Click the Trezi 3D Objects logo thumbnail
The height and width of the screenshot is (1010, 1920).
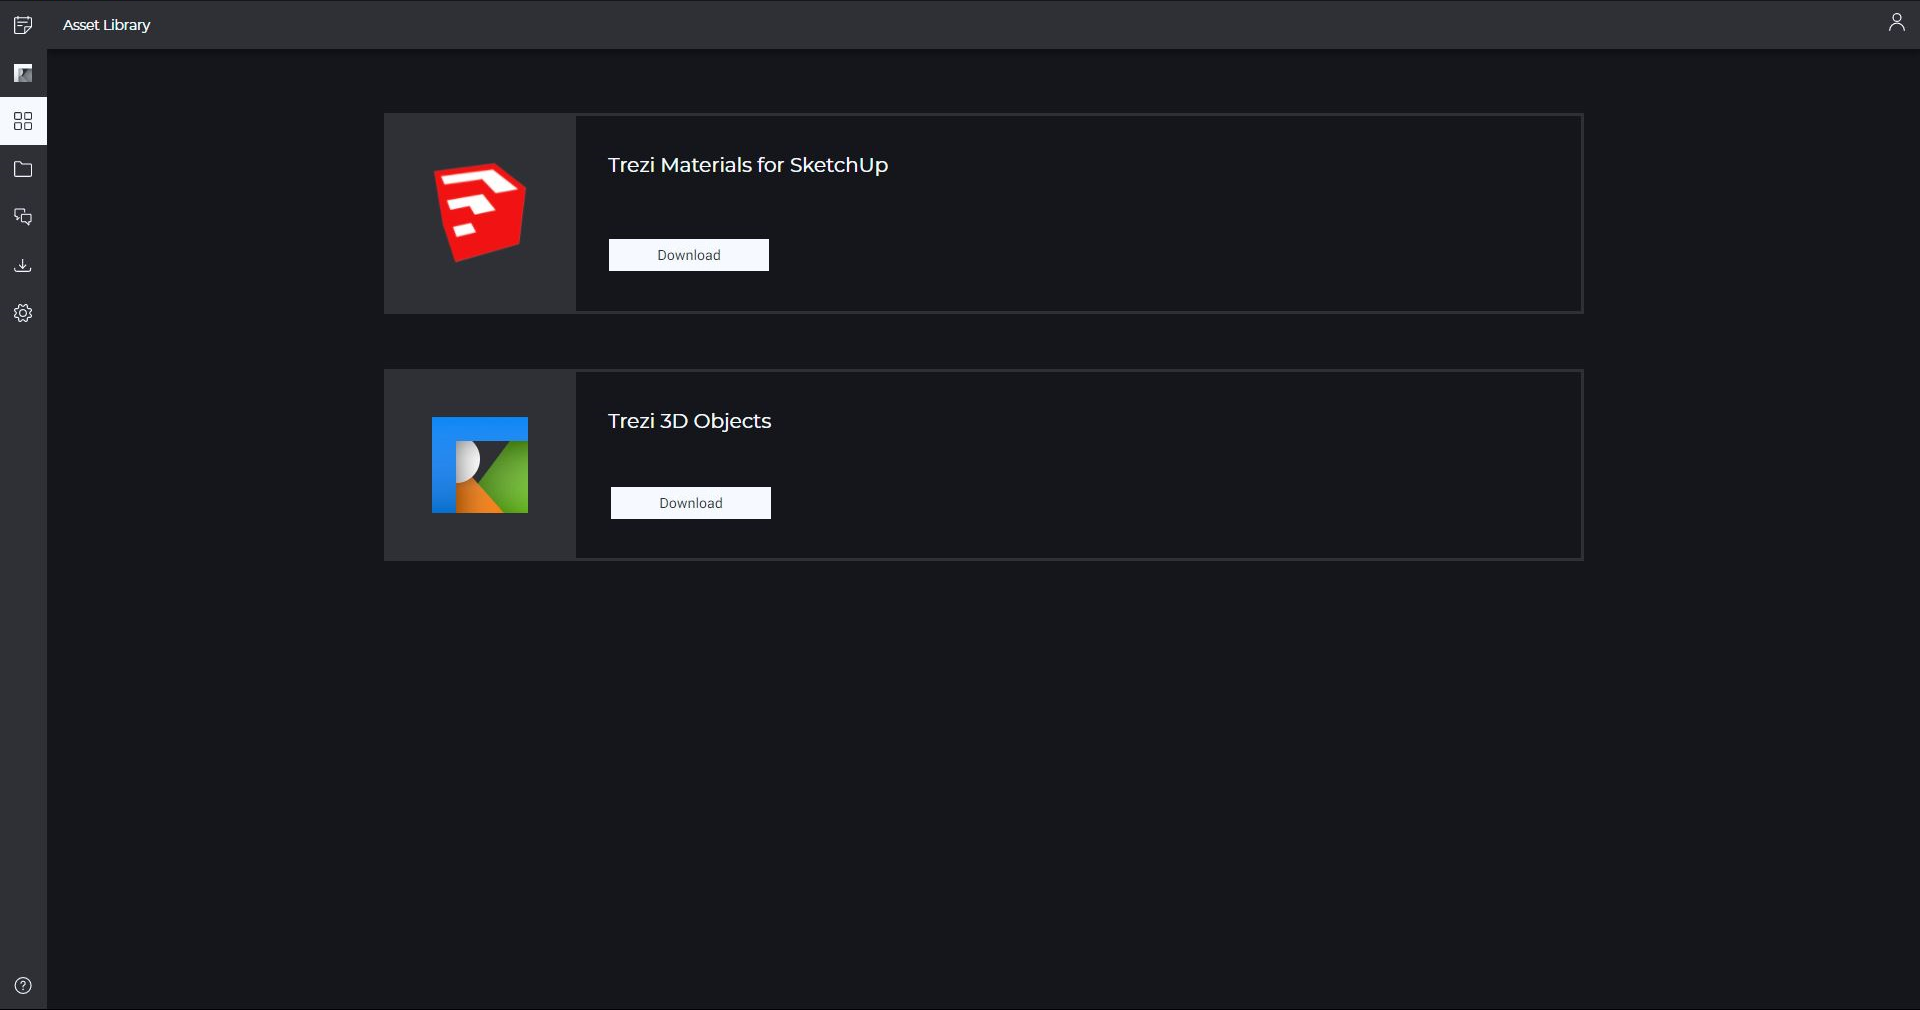click(x=480, y=465)
